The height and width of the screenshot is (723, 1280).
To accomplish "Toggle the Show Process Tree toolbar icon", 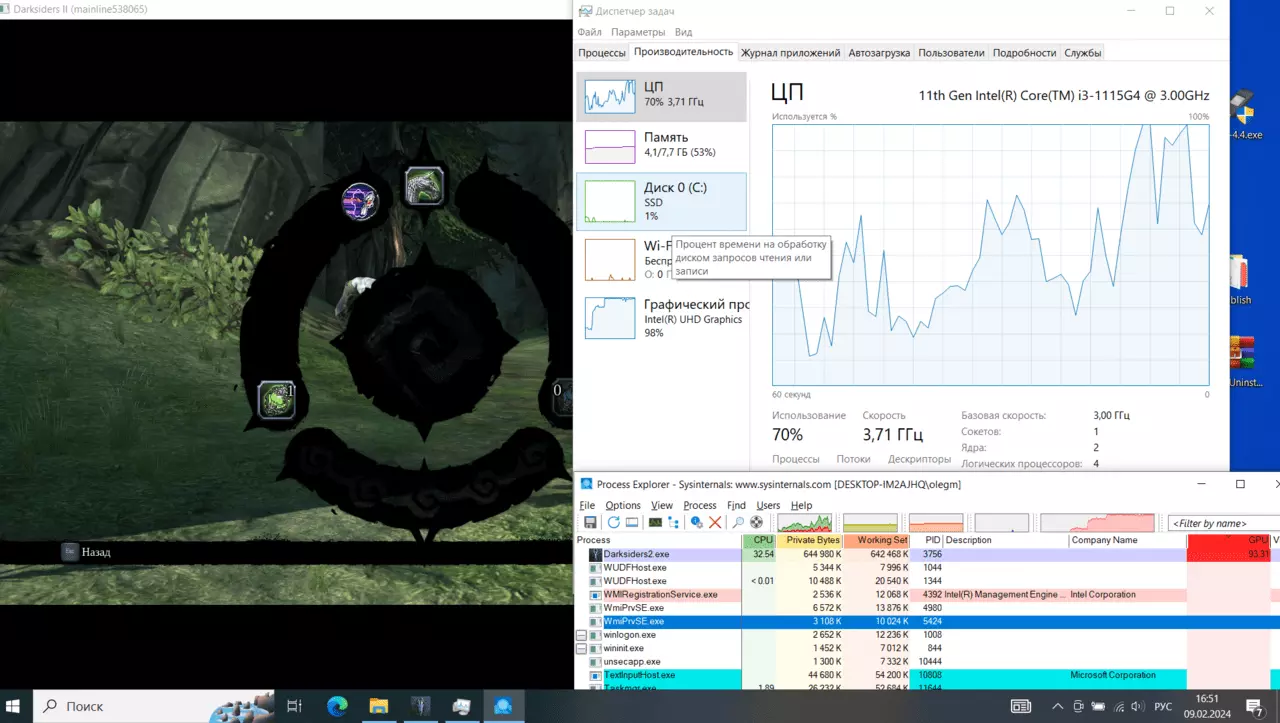I will pos(673,522).
